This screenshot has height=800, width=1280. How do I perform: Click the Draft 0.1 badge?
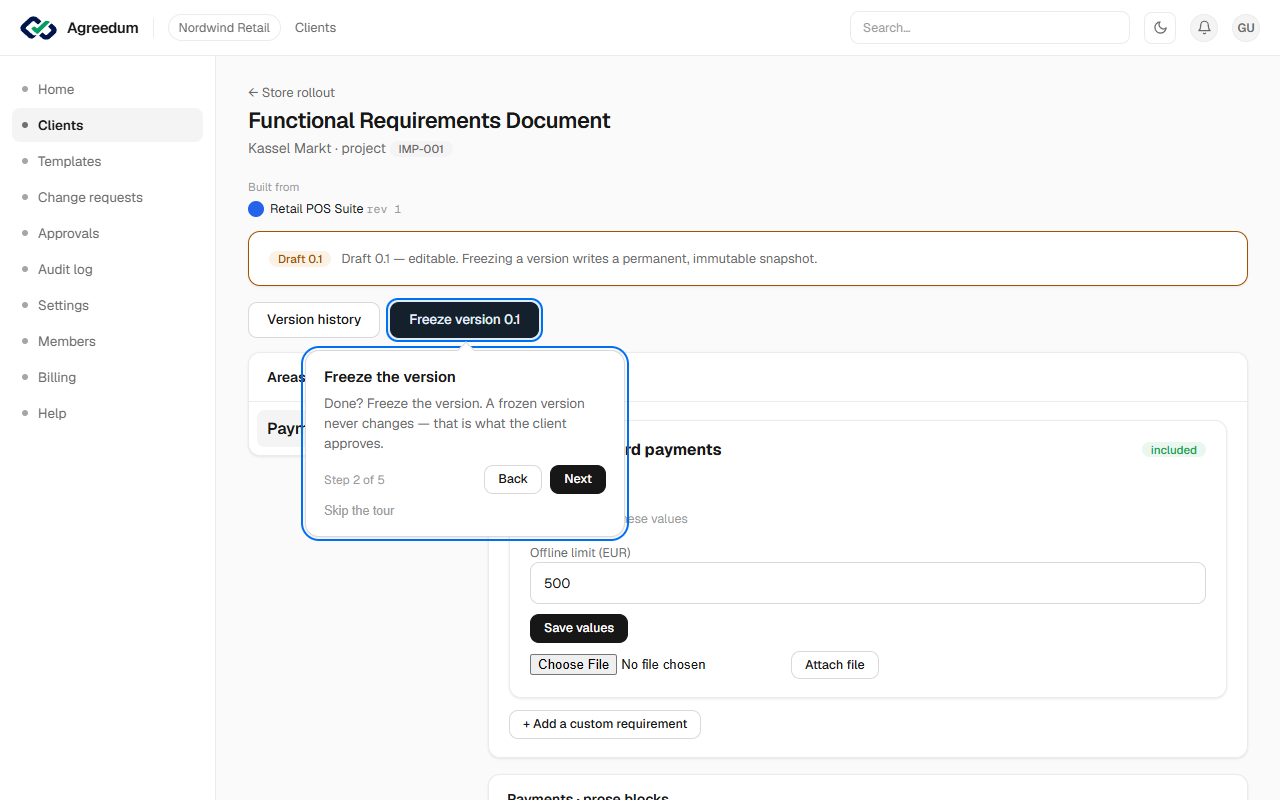tap(300, 259)
